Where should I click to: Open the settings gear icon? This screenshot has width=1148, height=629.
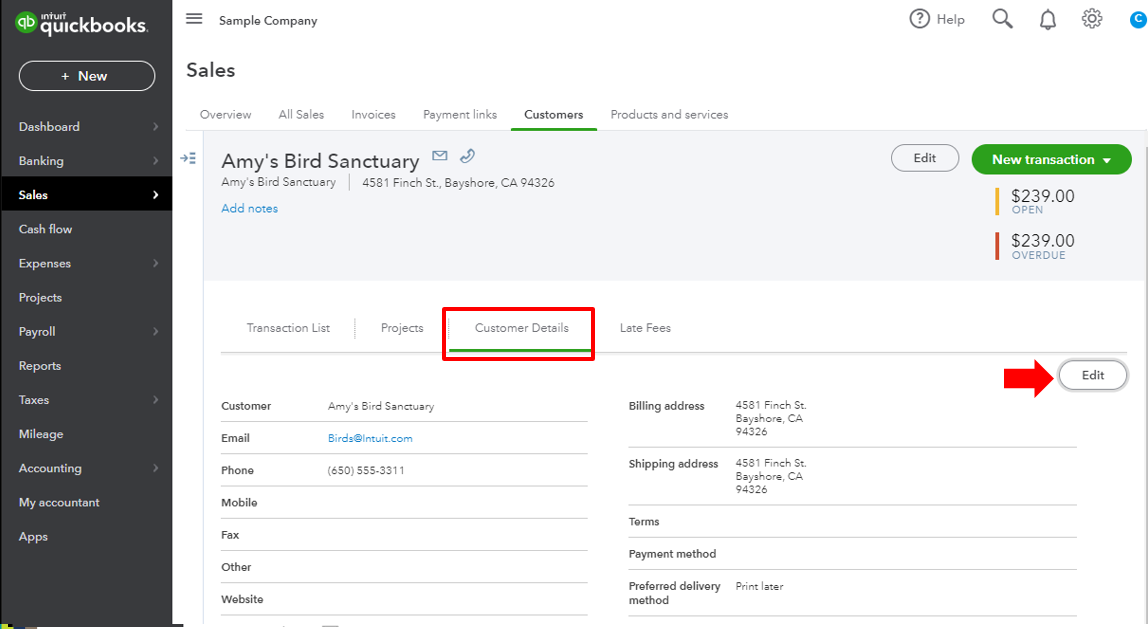click(1092, 19)
